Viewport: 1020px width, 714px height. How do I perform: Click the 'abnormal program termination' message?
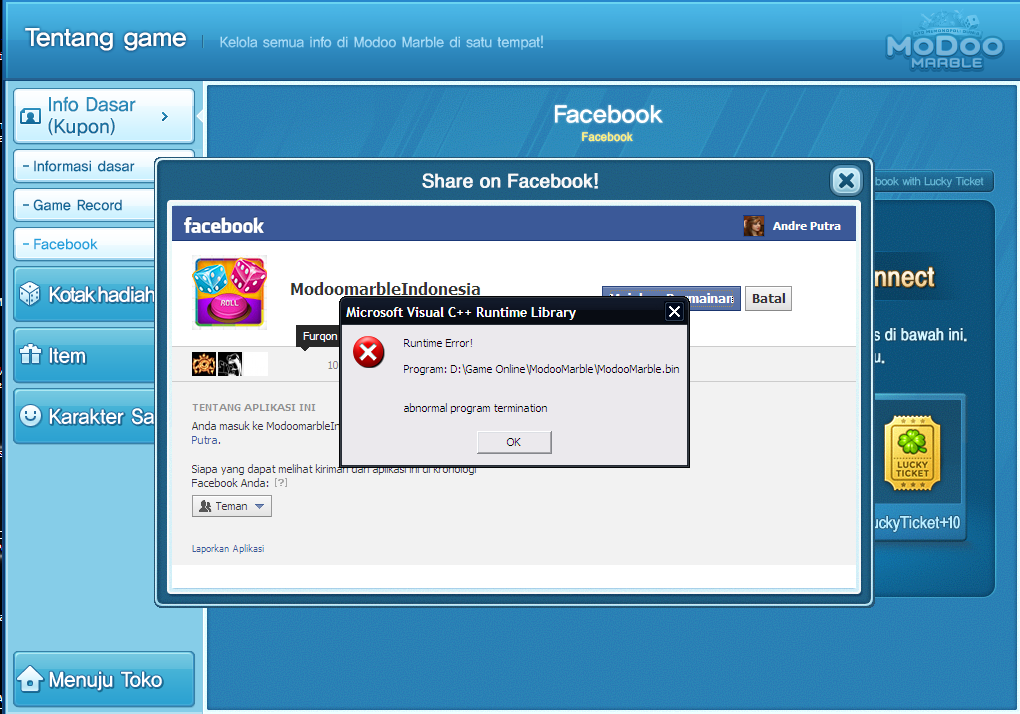point(476,408)
